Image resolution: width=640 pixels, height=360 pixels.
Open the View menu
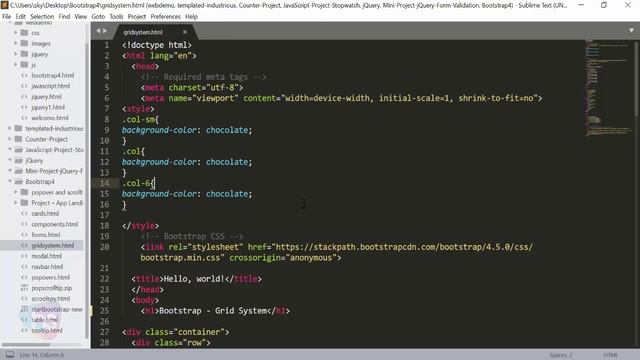[x=80, y=17]
